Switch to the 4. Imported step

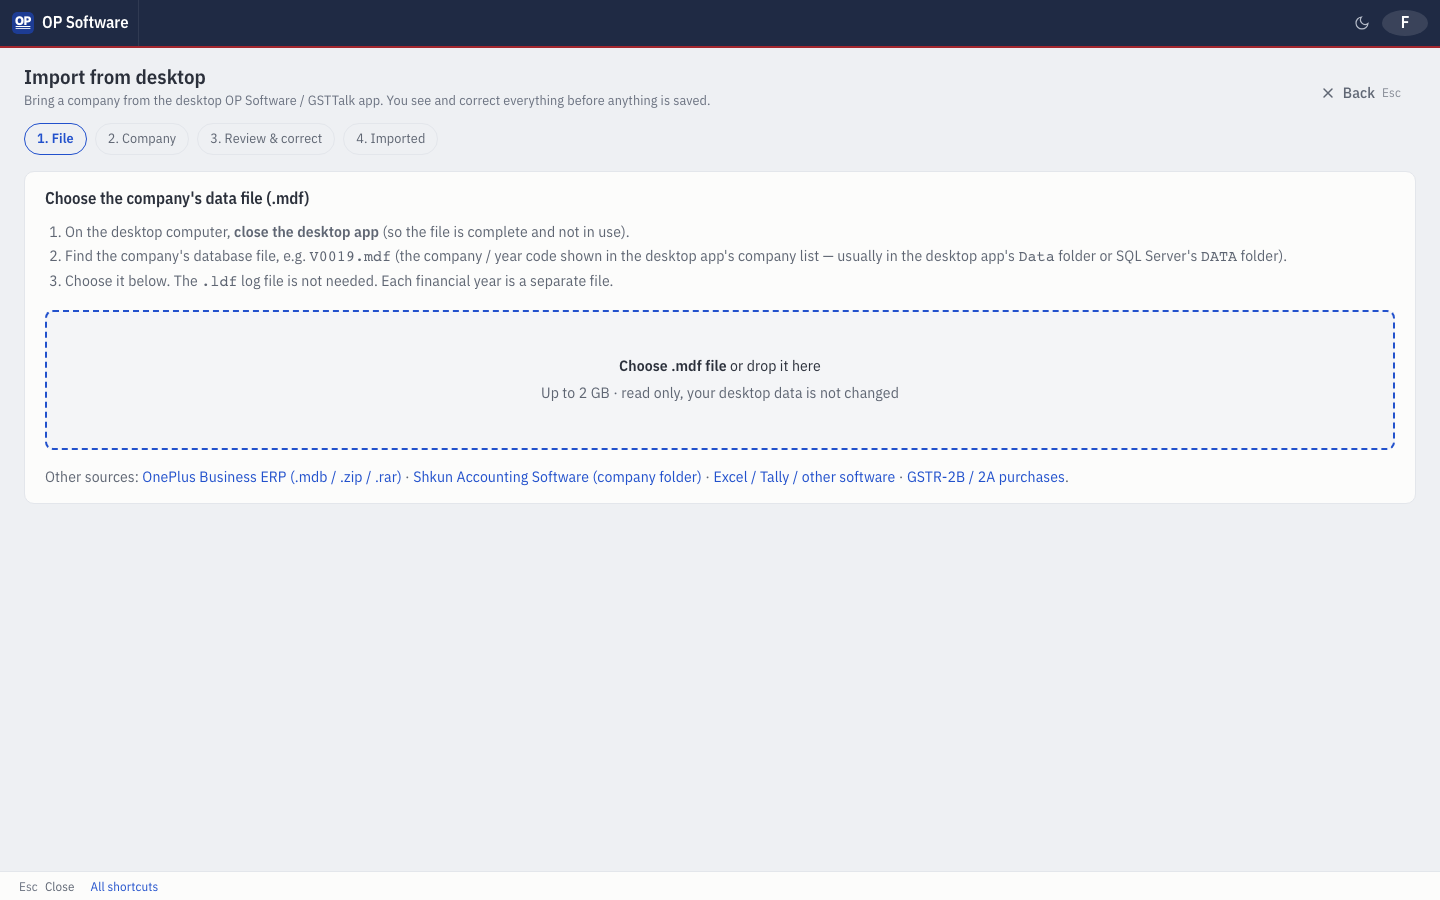[391, 139]
